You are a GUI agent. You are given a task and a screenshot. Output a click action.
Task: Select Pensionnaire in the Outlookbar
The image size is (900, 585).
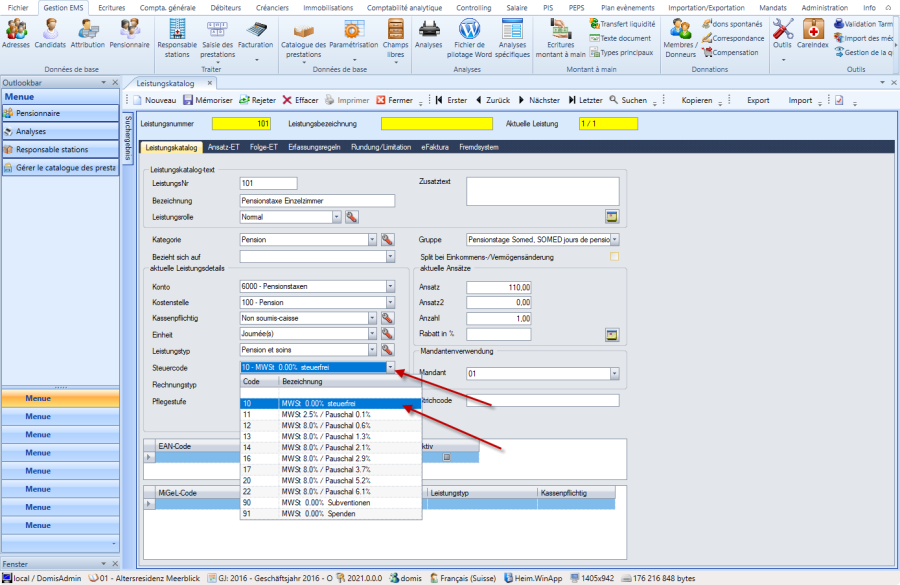38,113
